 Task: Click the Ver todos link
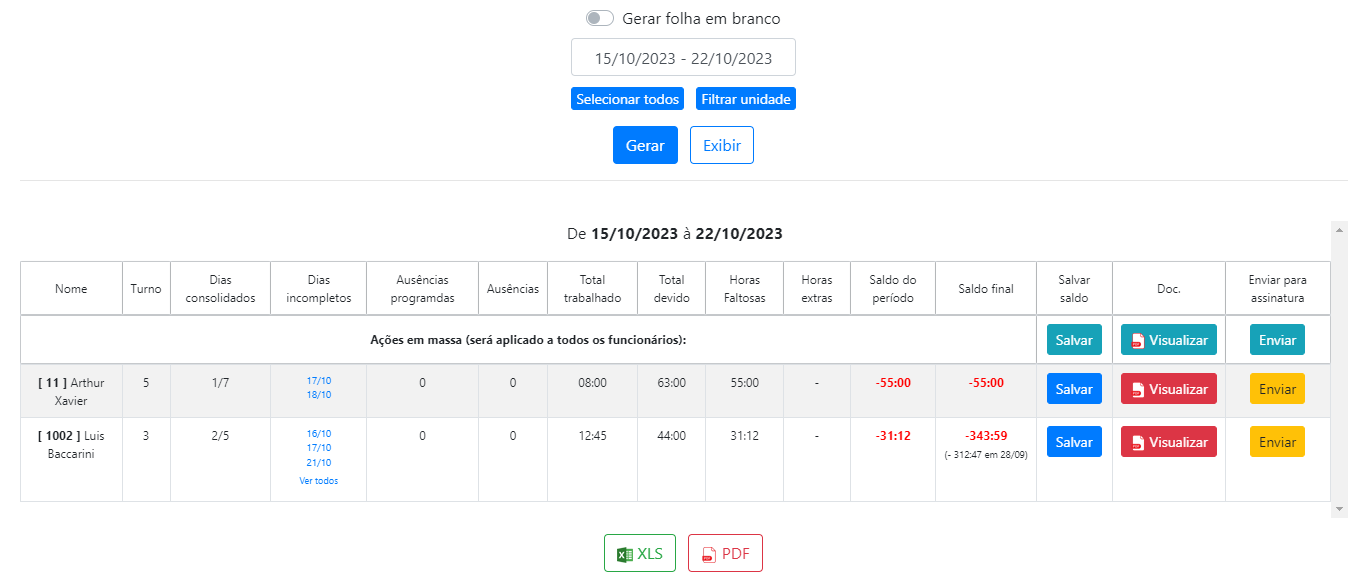(319, 481)
